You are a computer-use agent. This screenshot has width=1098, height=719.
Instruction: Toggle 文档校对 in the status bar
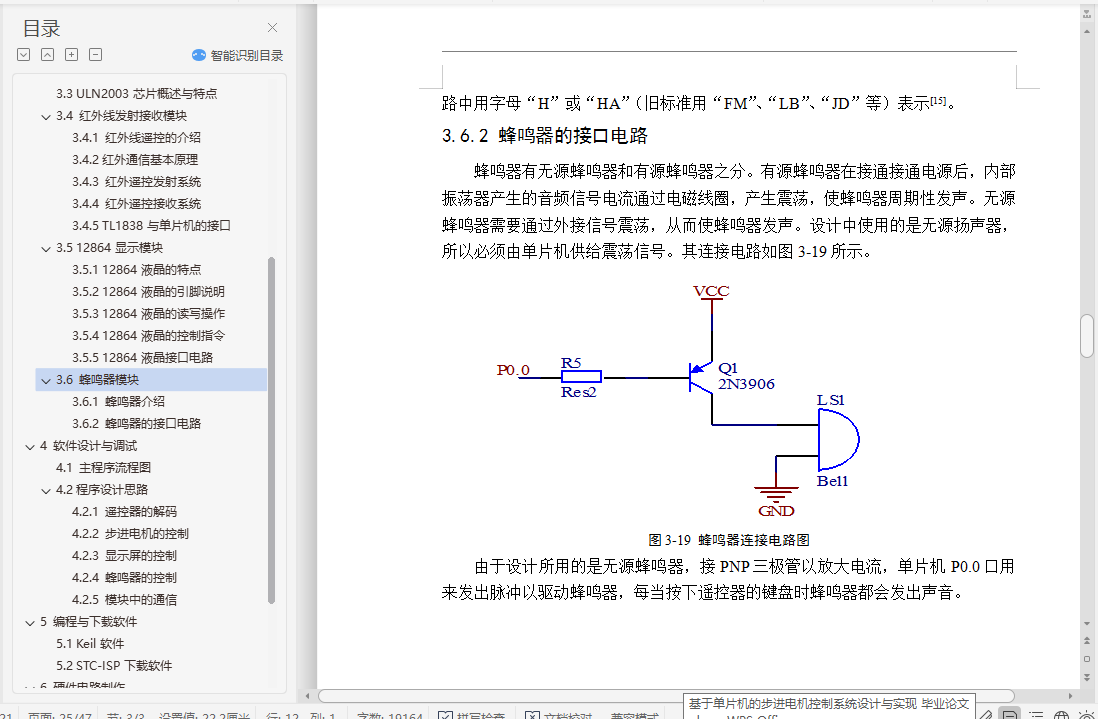[x=559, y=715]
